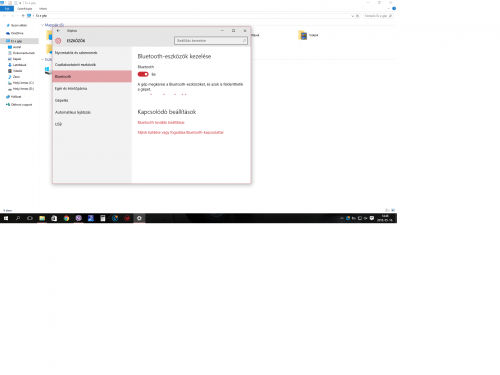Open Egér és érintőpárna settings page

pyautogui.click(x=92, y=88)
